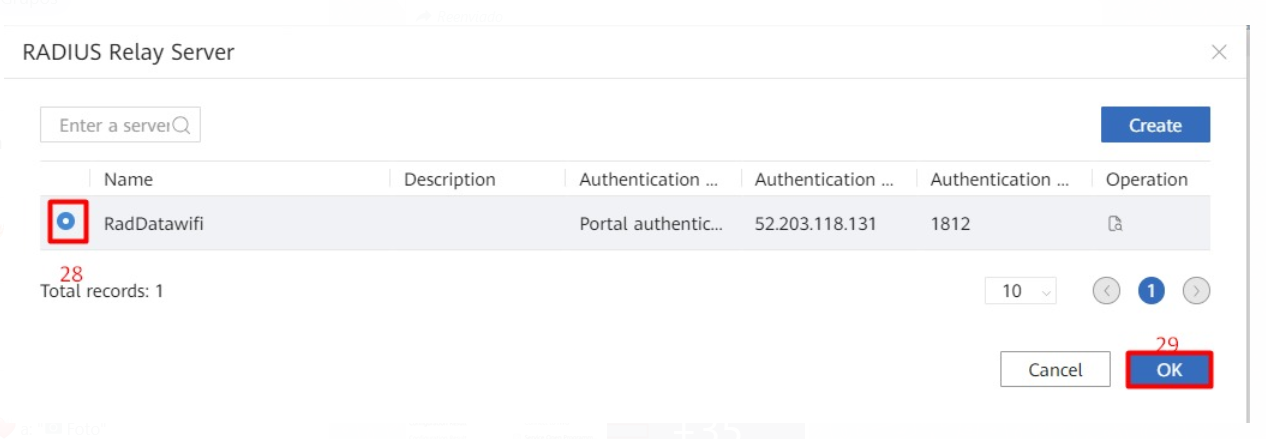Click the Create button

[x=1155, y=125]
